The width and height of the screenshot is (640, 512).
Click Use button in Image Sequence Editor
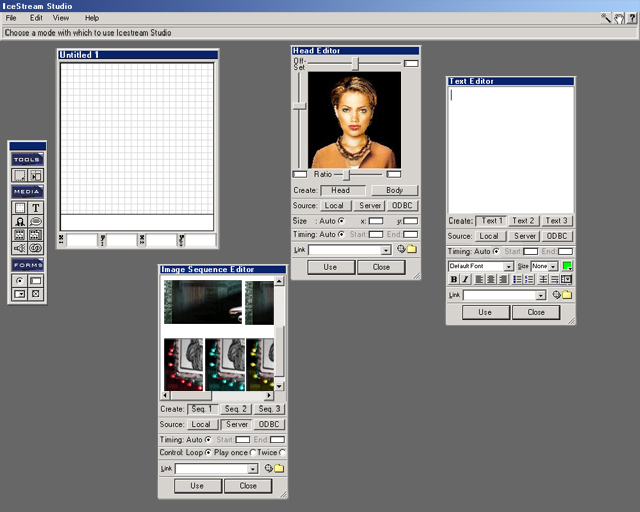pyautogui.click(x=197, y=486)
